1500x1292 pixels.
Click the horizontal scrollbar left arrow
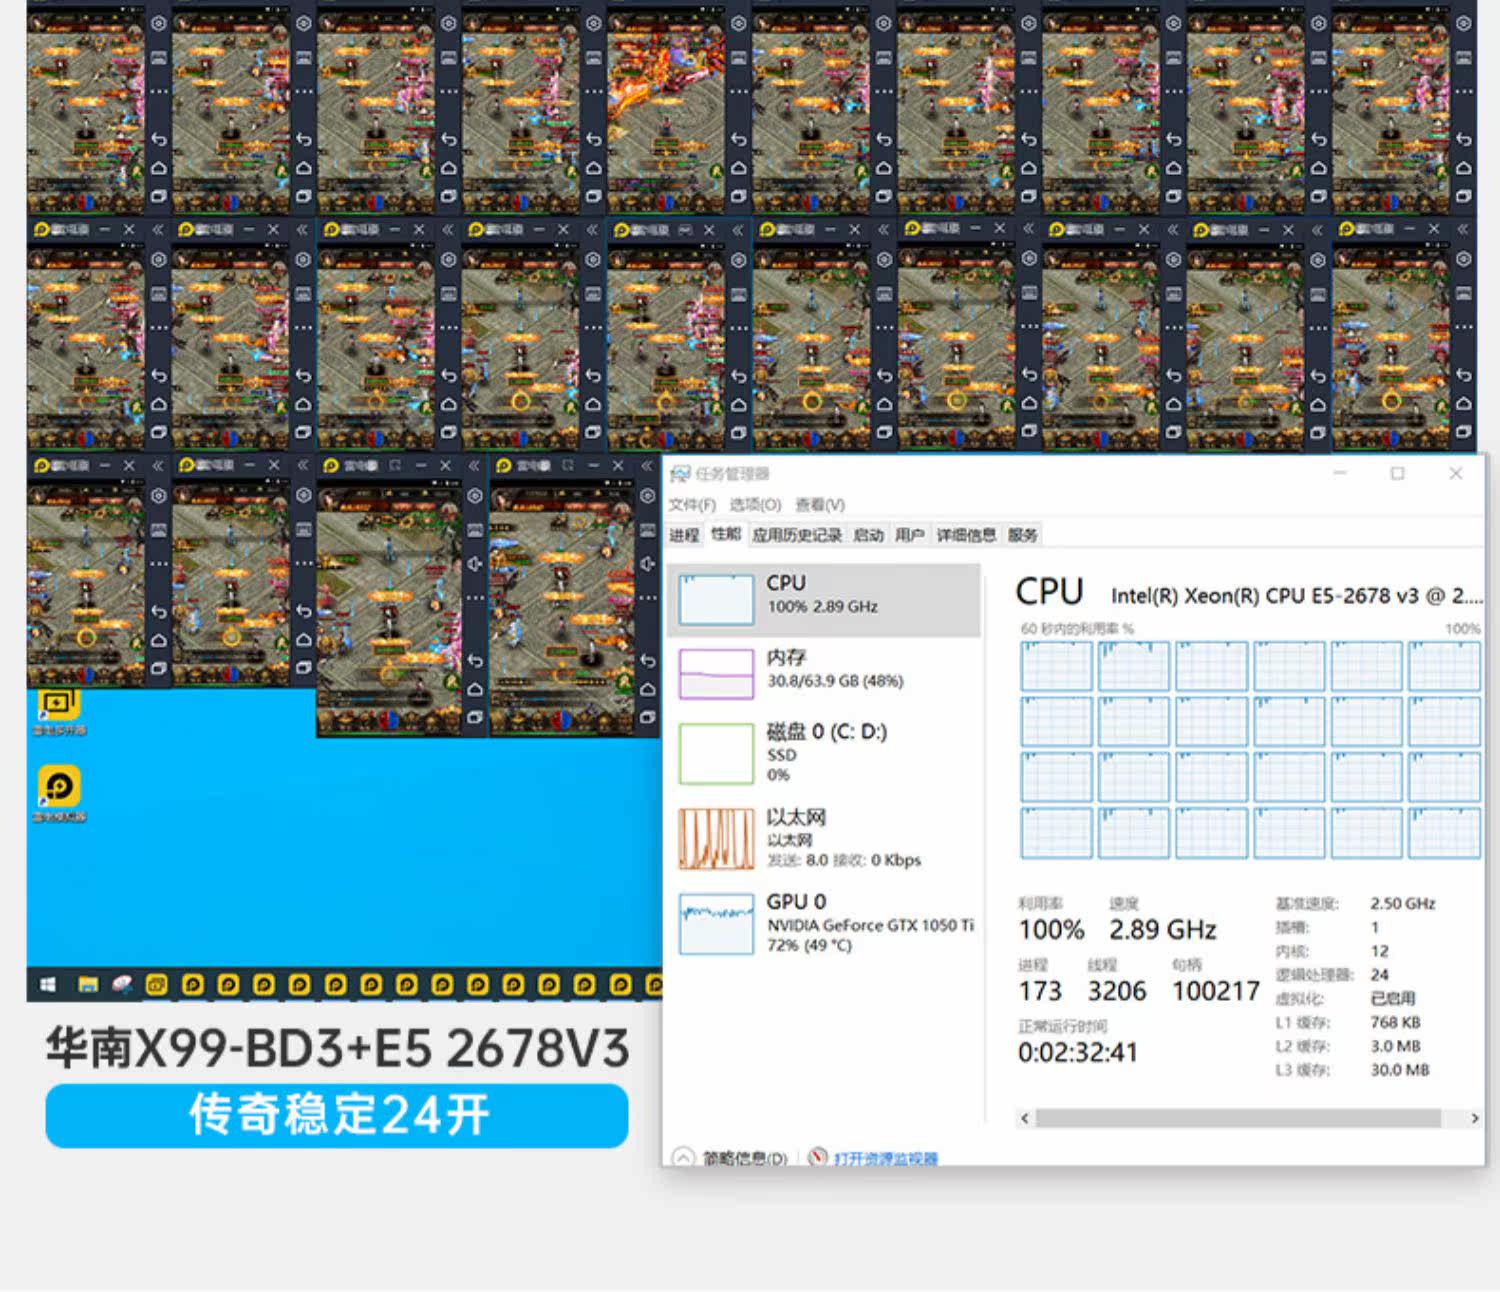point(1024,1118)
